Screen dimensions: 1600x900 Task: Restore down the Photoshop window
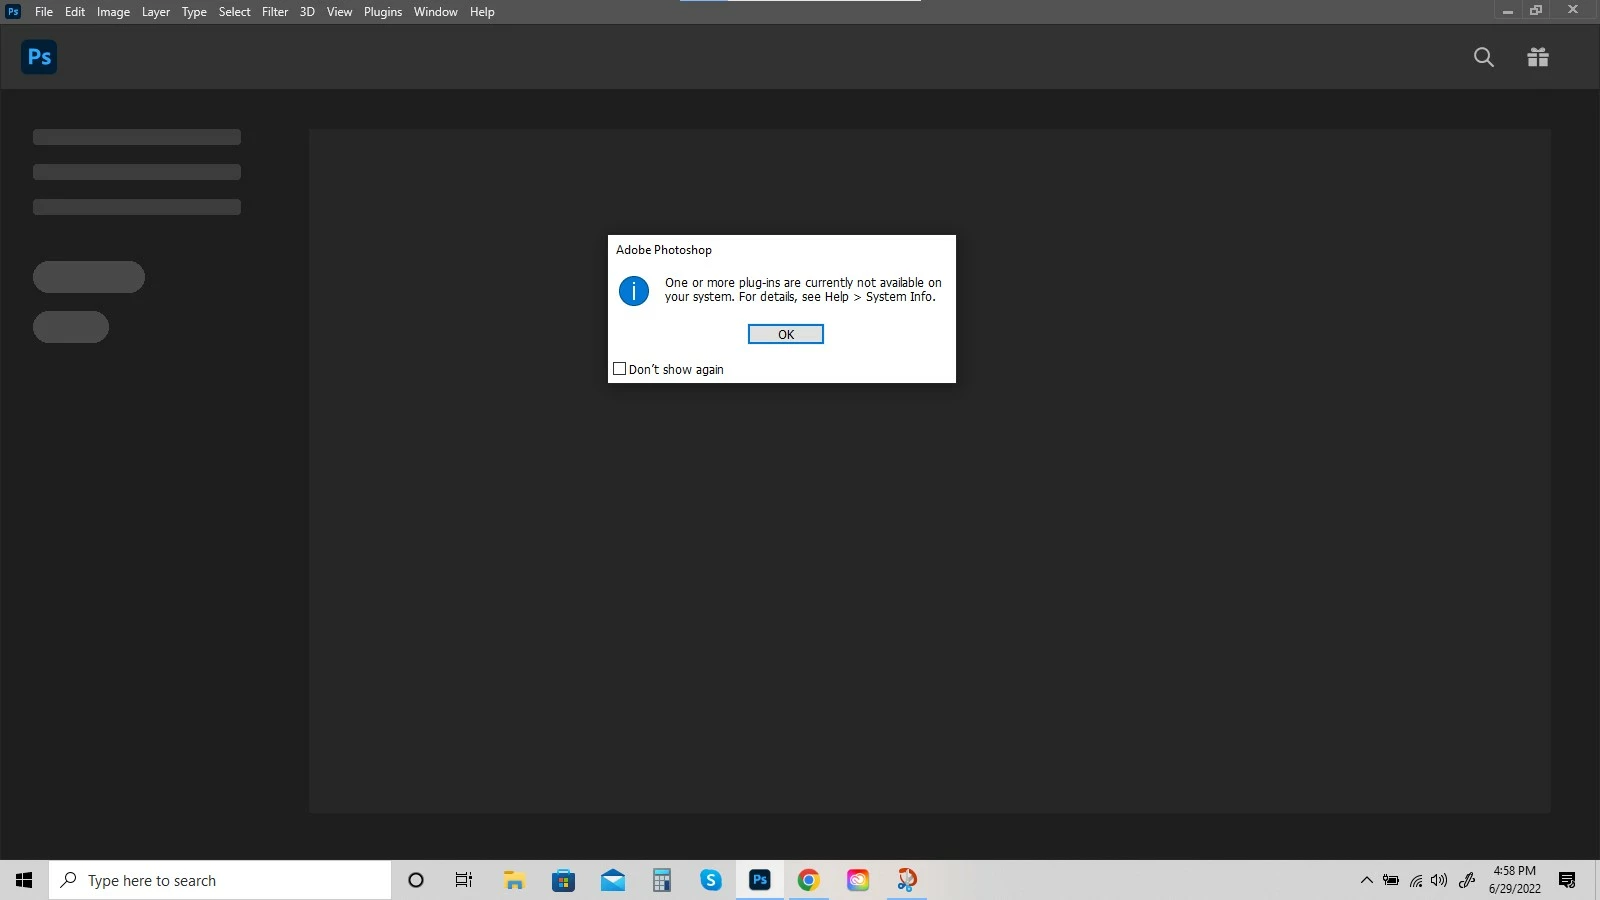(1536, 11)
